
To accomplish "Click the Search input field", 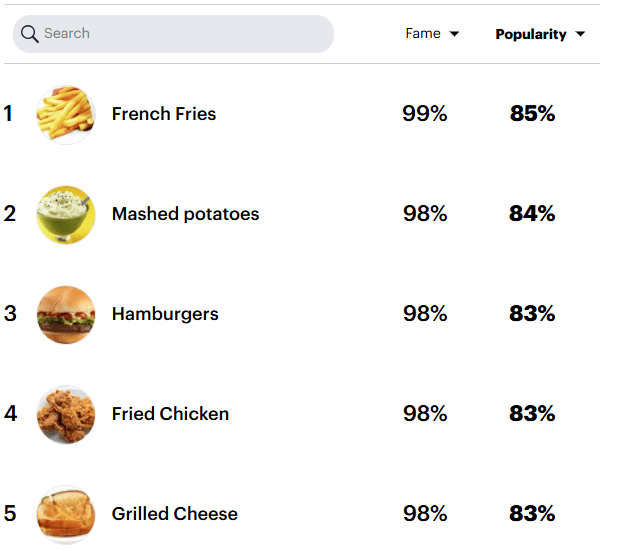I will click(x=173, y=34).
